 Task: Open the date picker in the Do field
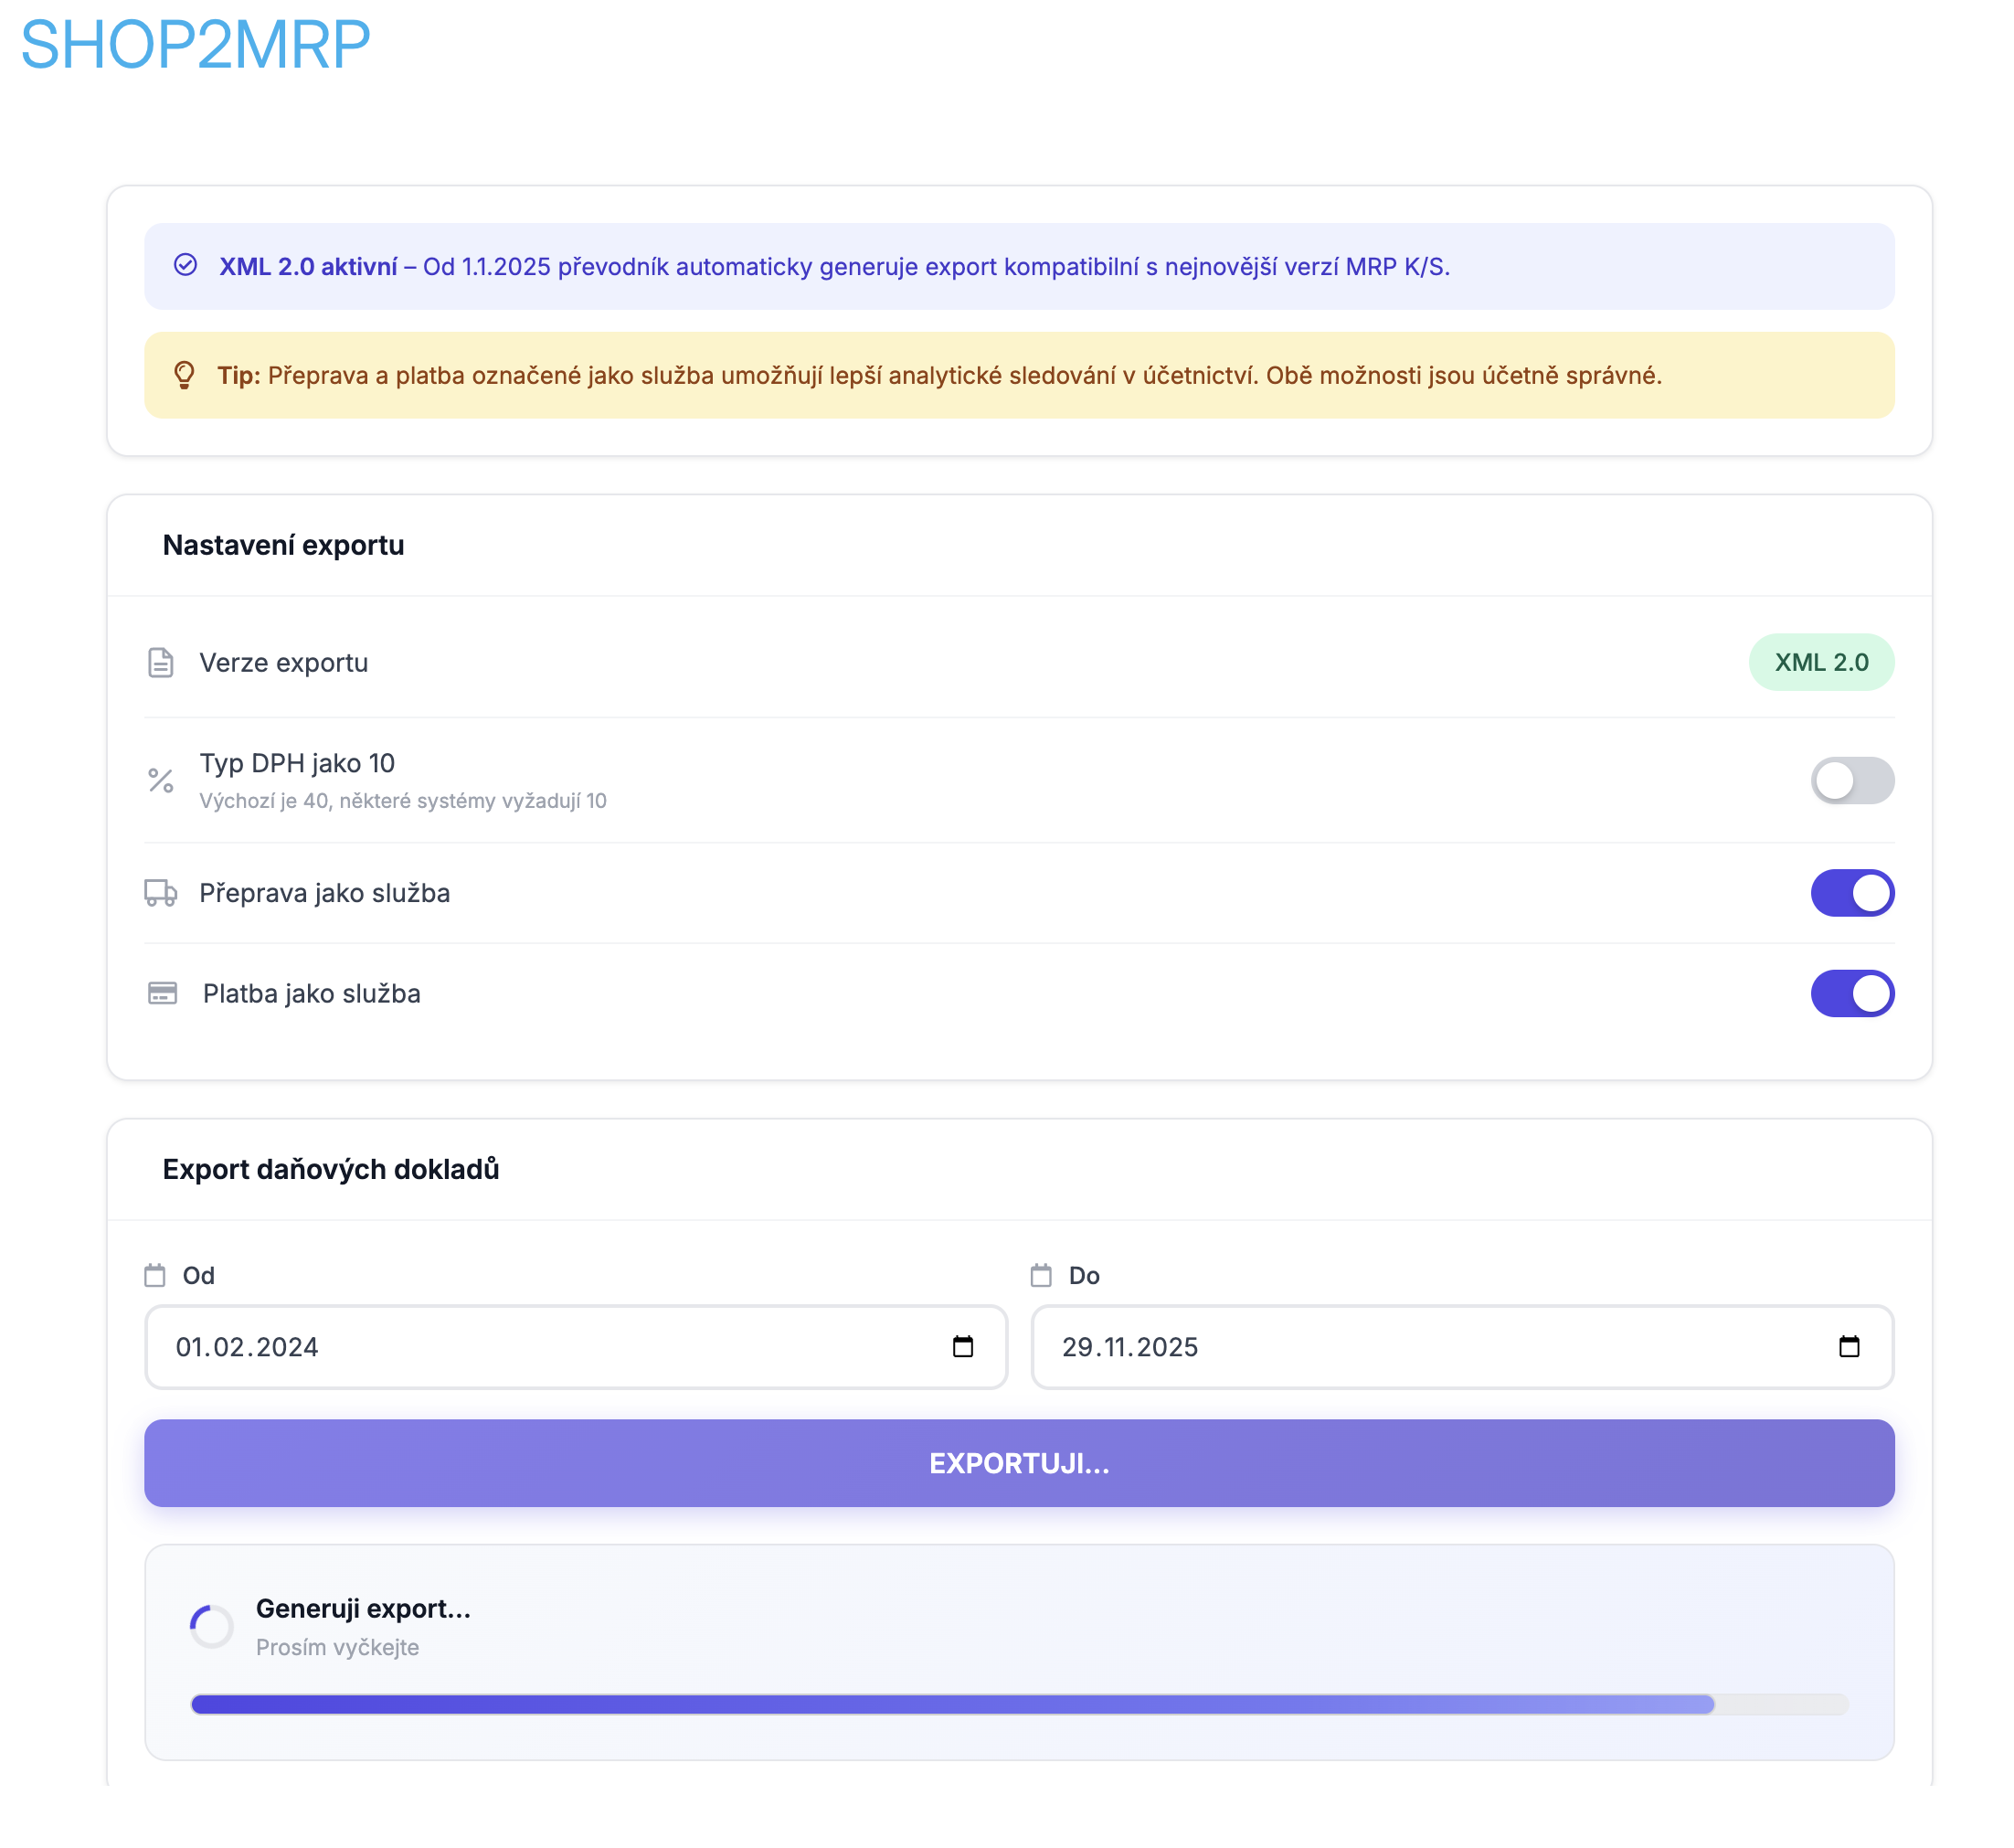click(x=1849, y=1347)
